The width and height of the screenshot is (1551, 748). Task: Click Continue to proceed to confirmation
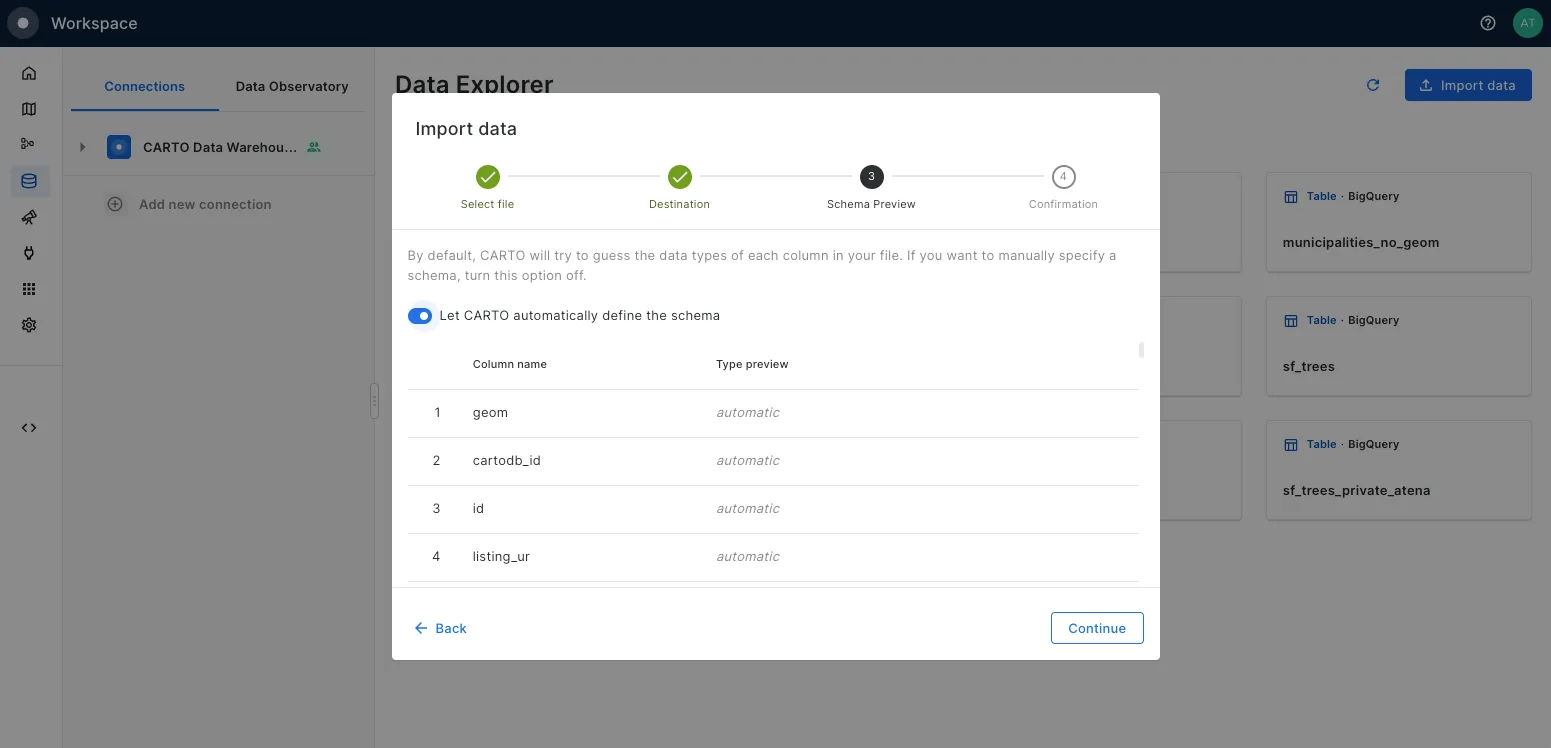[x=1097, y=628]
